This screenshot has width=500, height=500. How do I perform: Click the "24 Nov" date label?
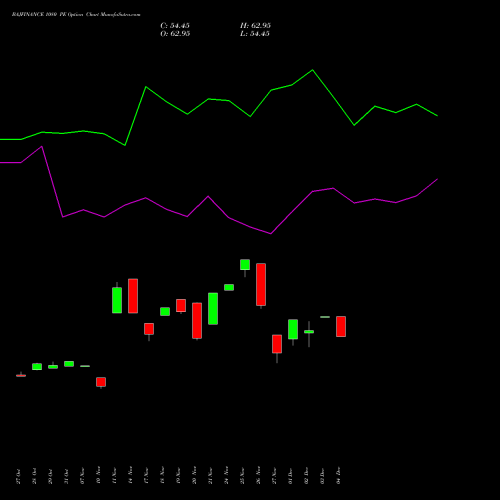point(226,475)
